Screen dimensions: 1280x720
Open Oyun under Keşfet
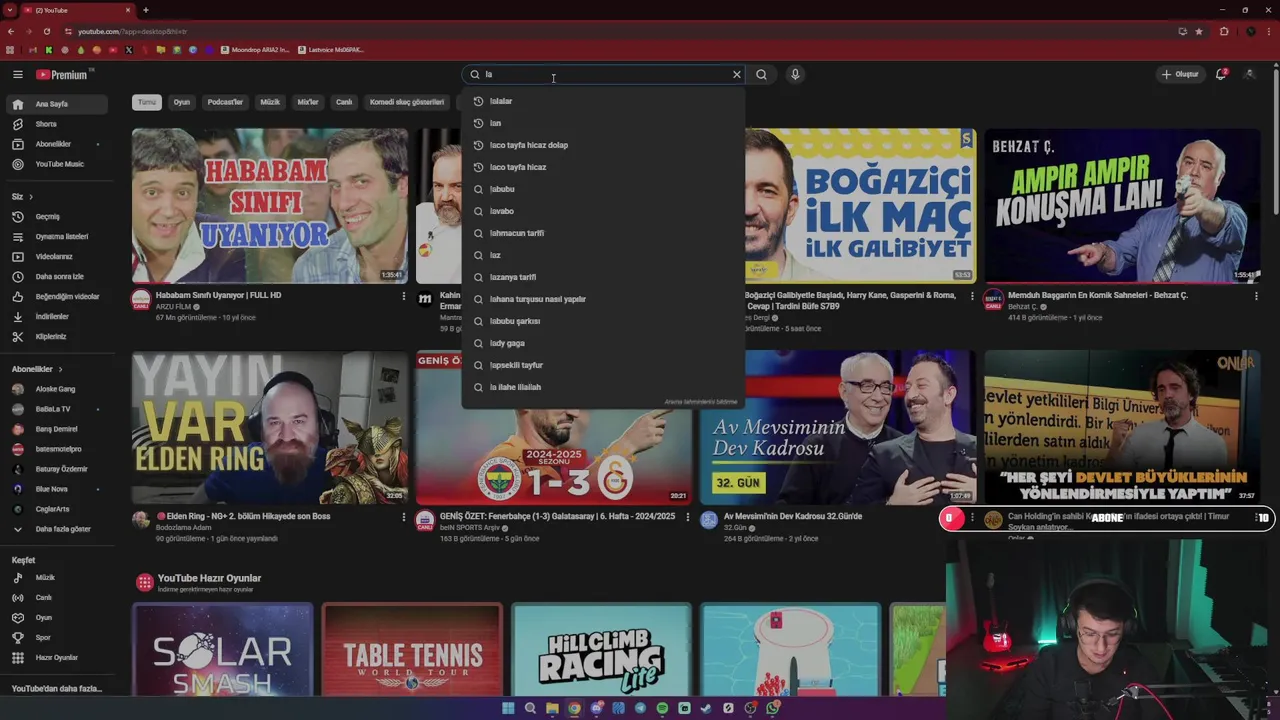[x=58, y=617]
